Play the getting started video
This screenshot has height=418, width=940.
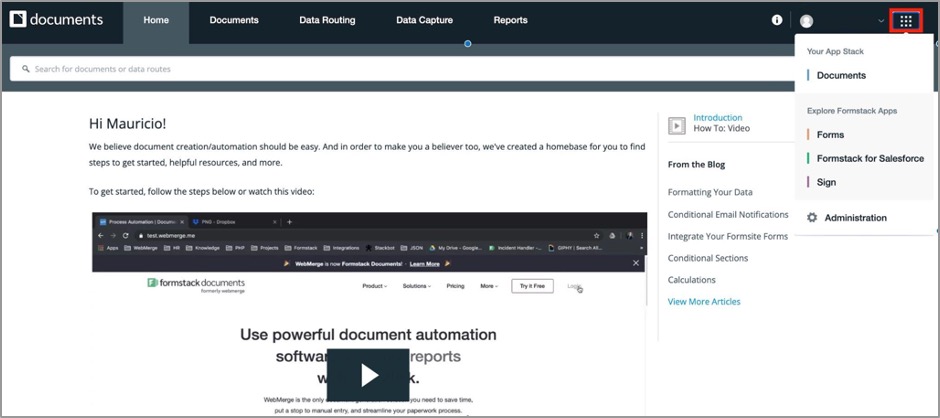(369, 374)
